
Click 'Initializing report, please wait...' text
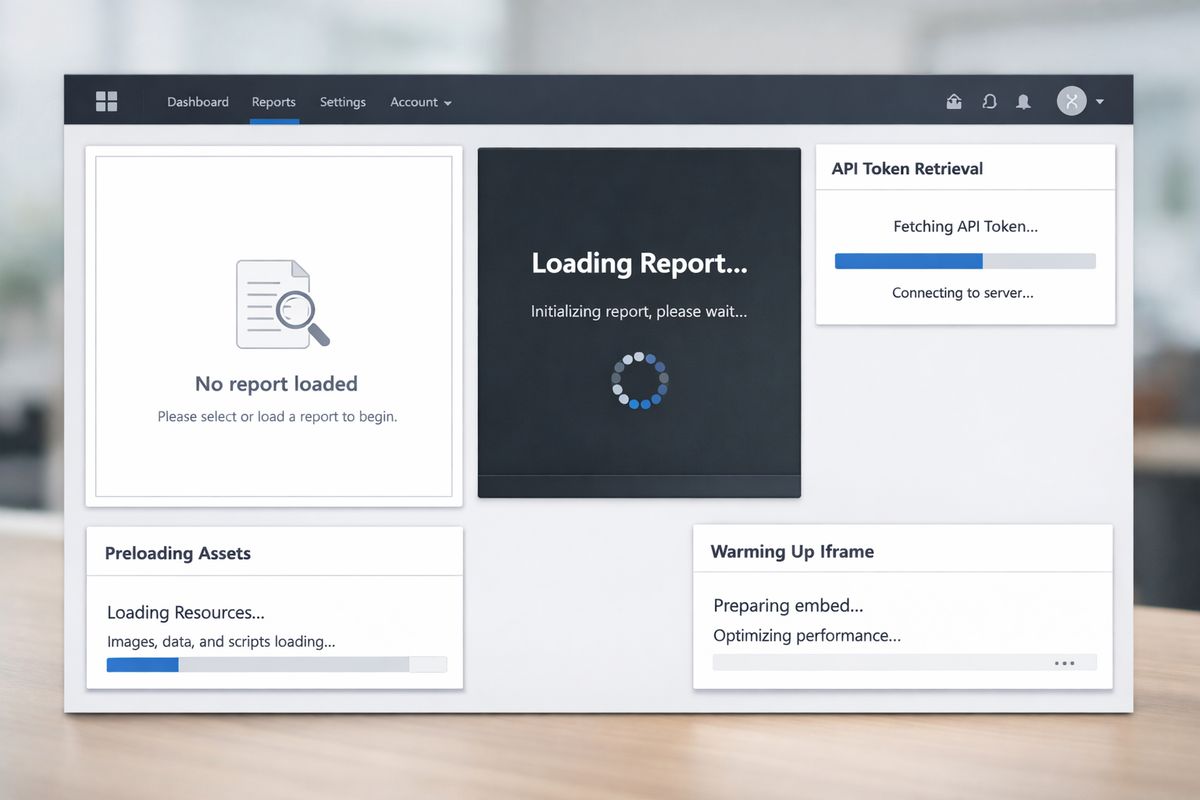(639, 312)
